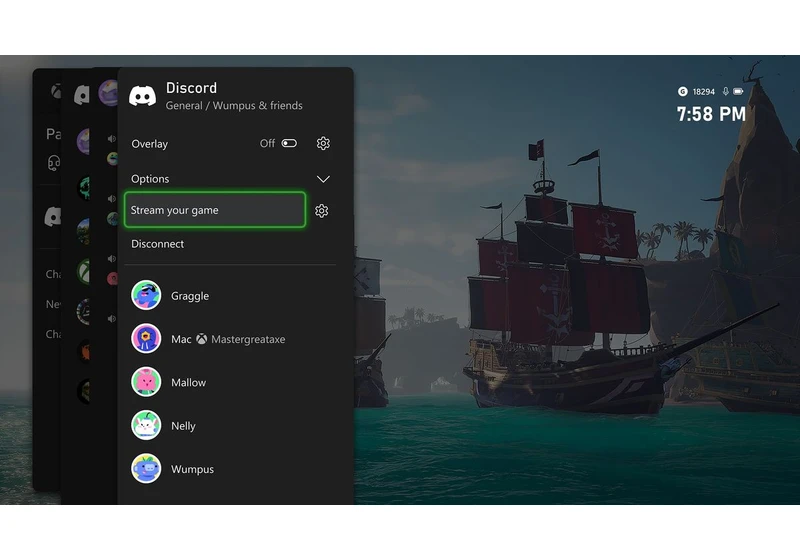
Task: Open Stream your game settings gear
Action: pos(321,211)
